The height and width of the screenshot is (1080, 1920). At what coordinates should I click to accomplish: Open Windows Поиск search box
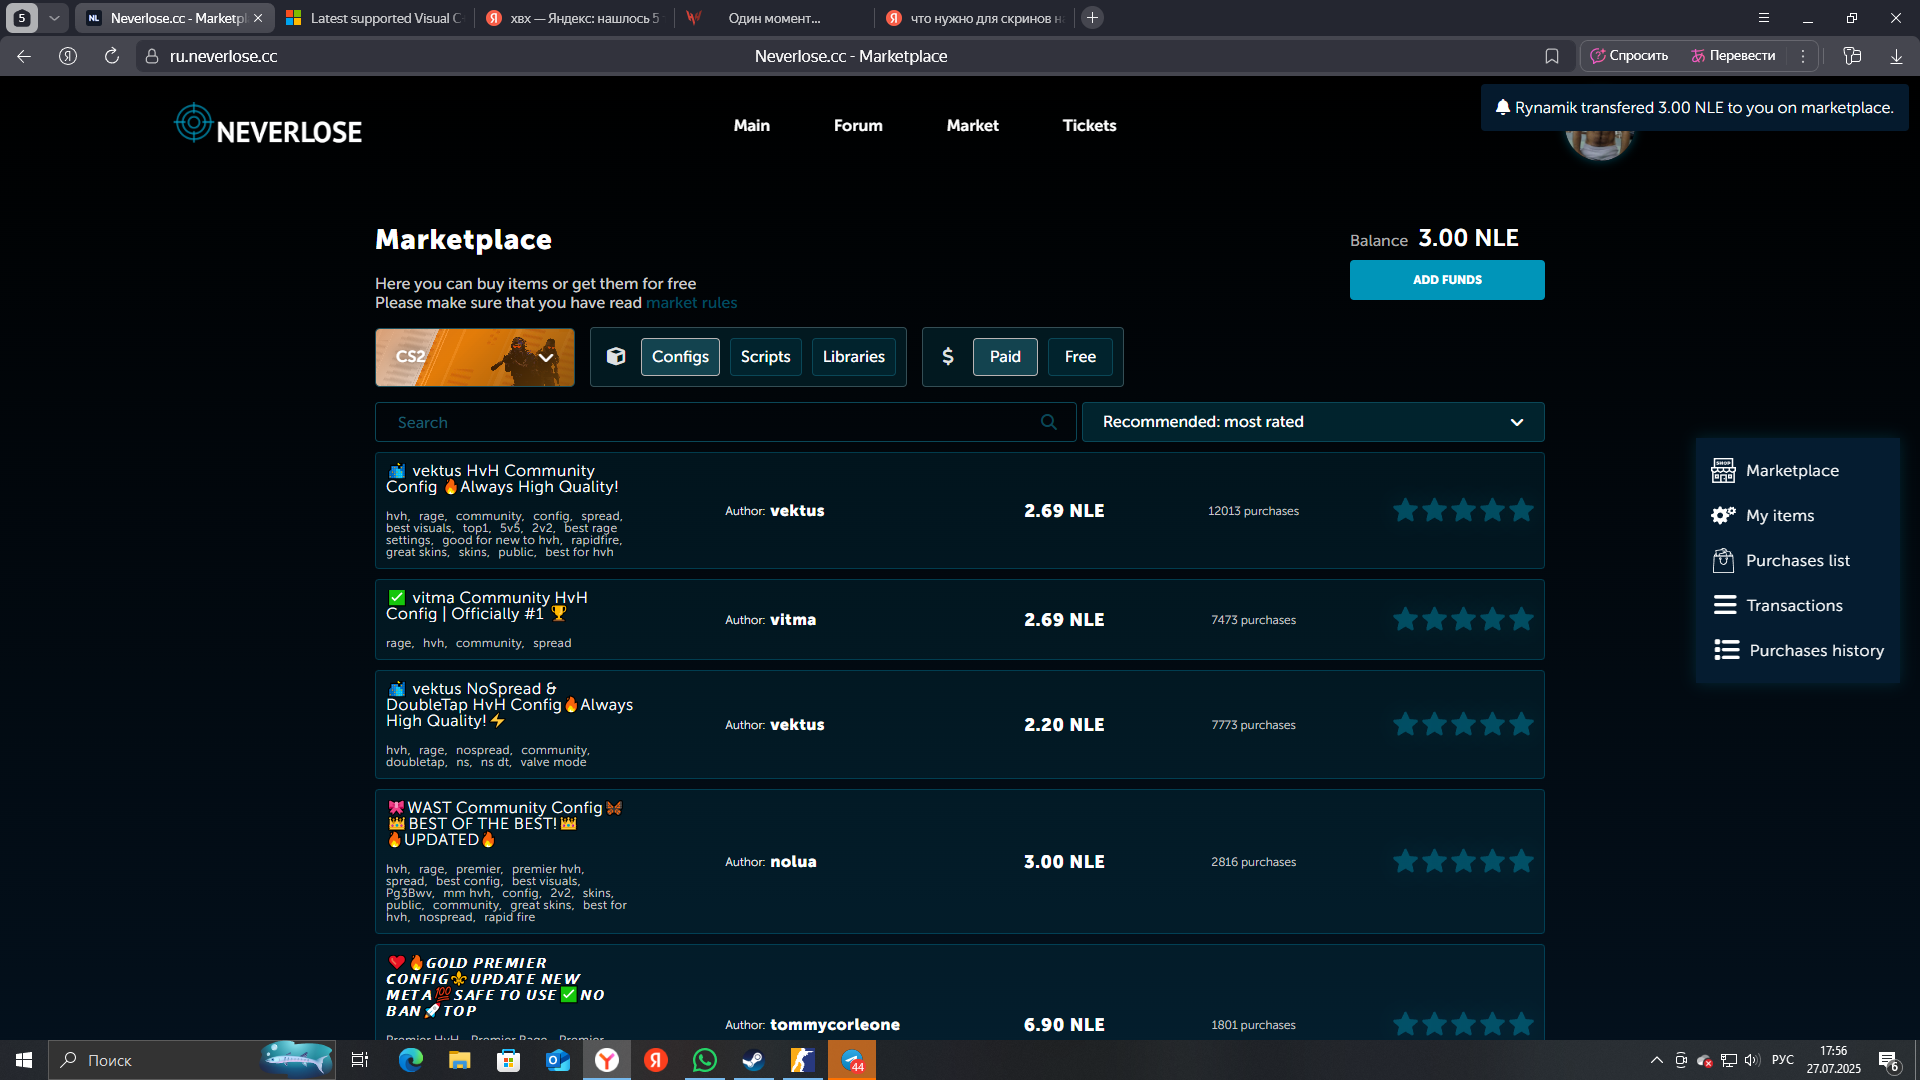tap(192, 1060)
